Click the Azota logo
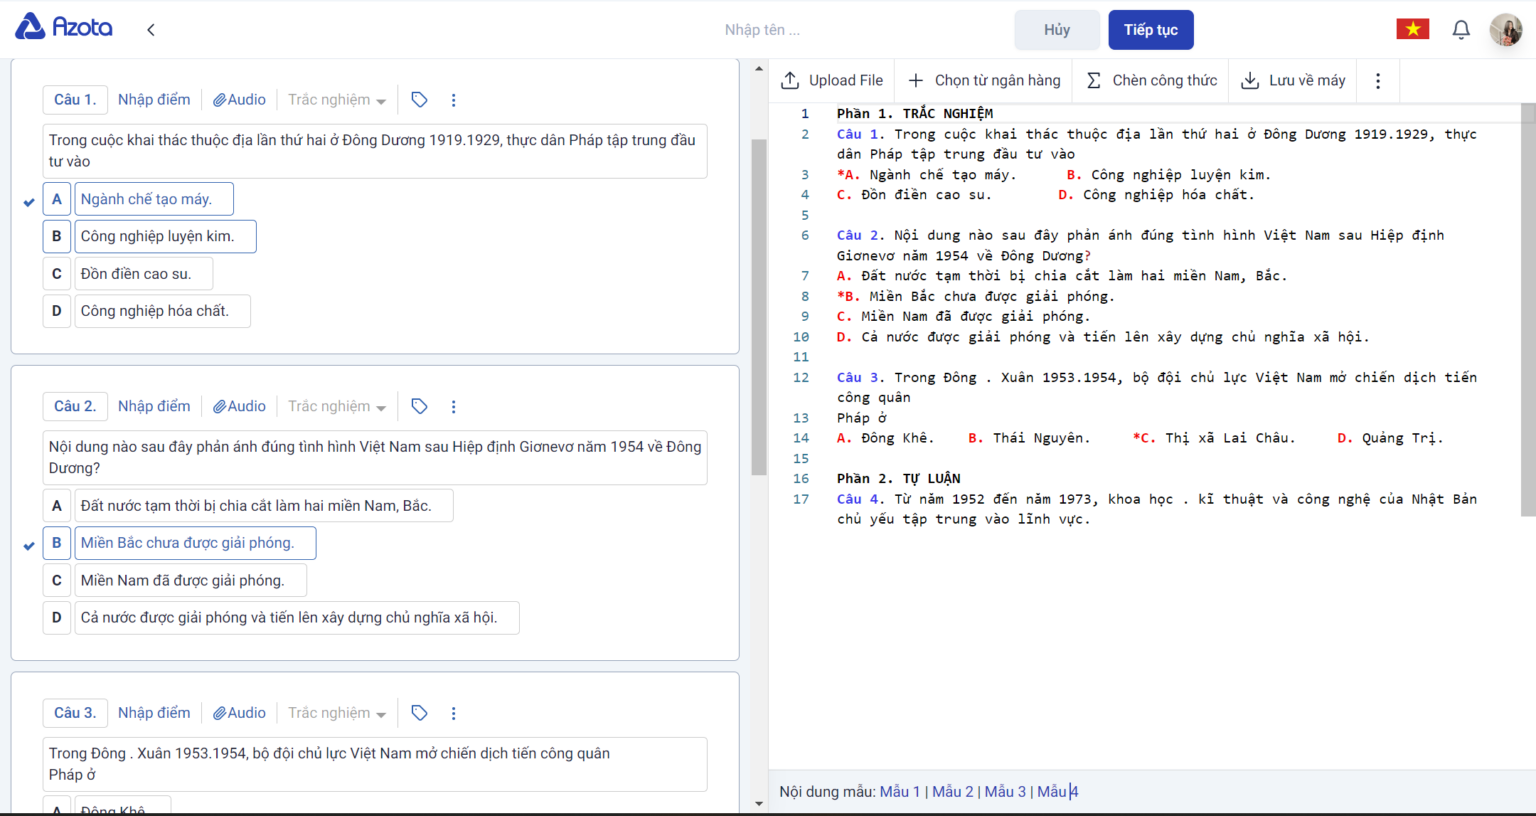 64,27
